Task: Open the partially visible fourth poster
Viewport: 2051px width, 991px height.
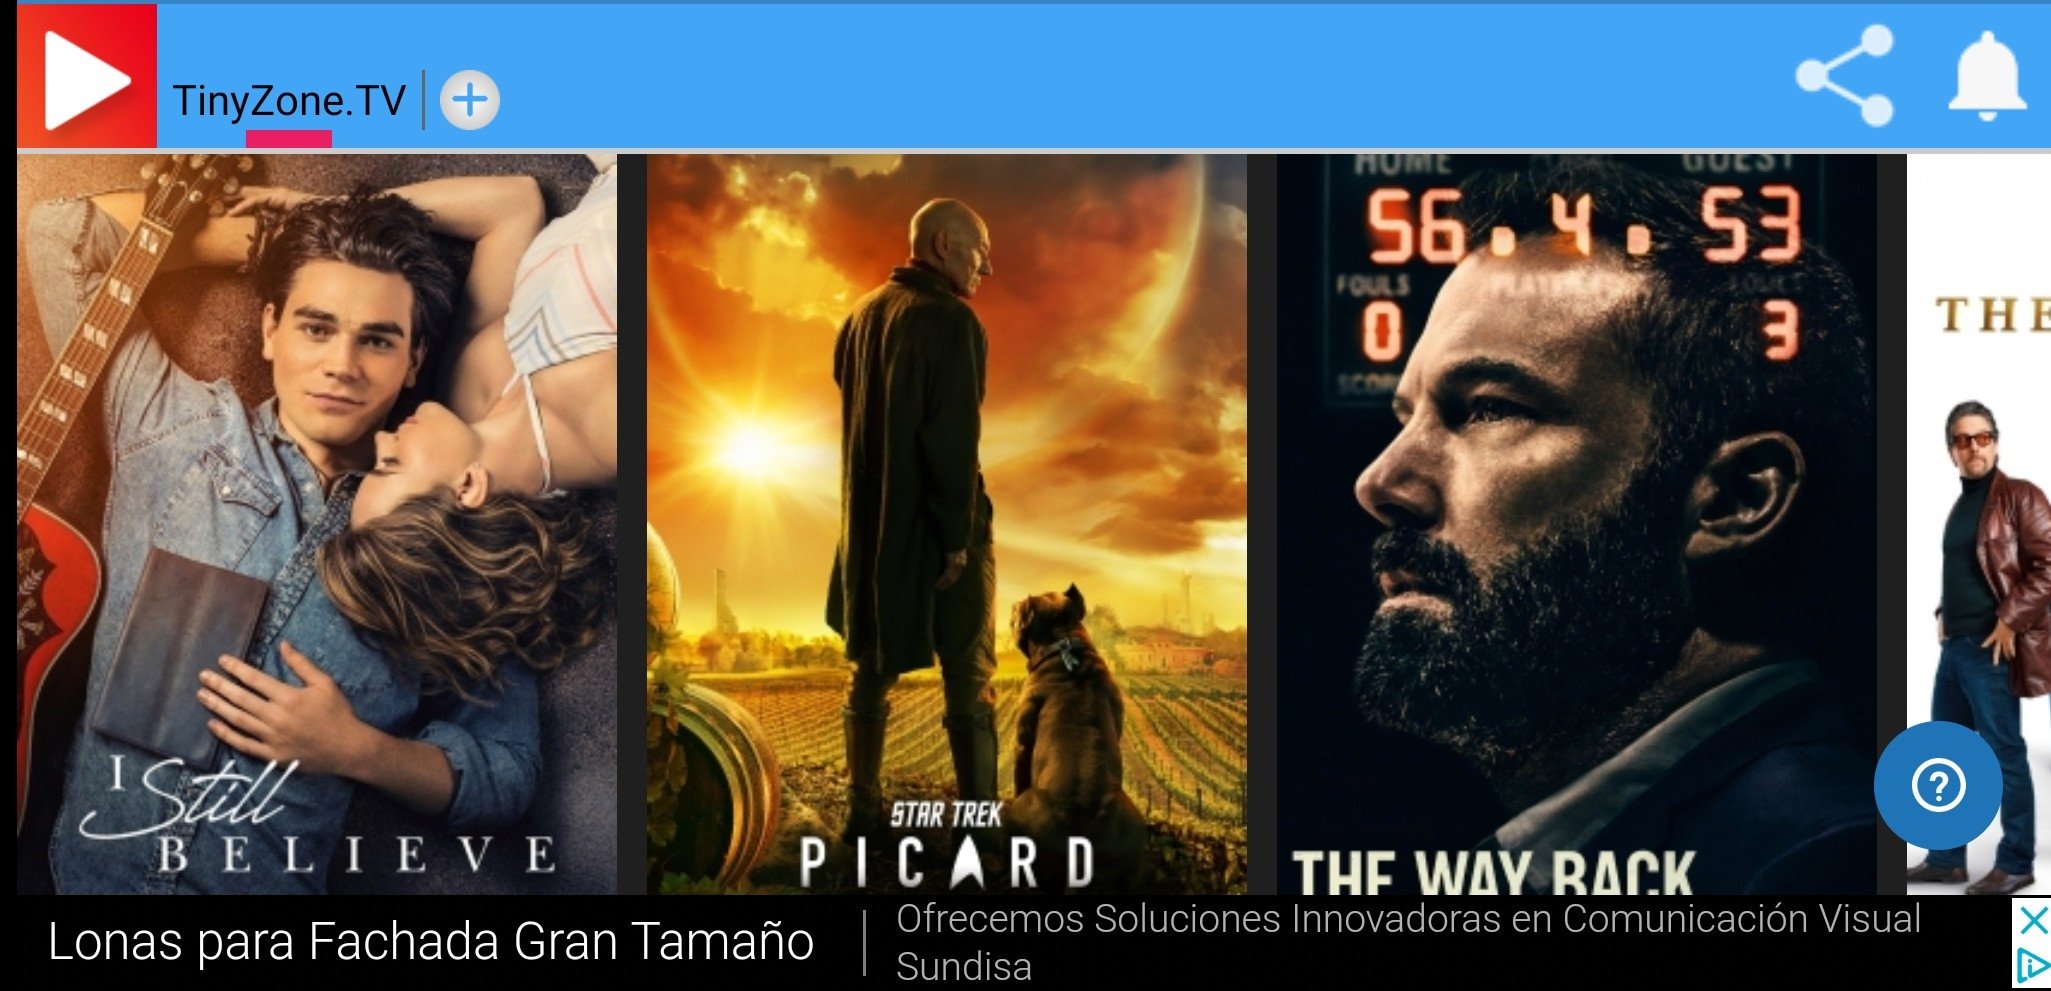Action: 1979,524
